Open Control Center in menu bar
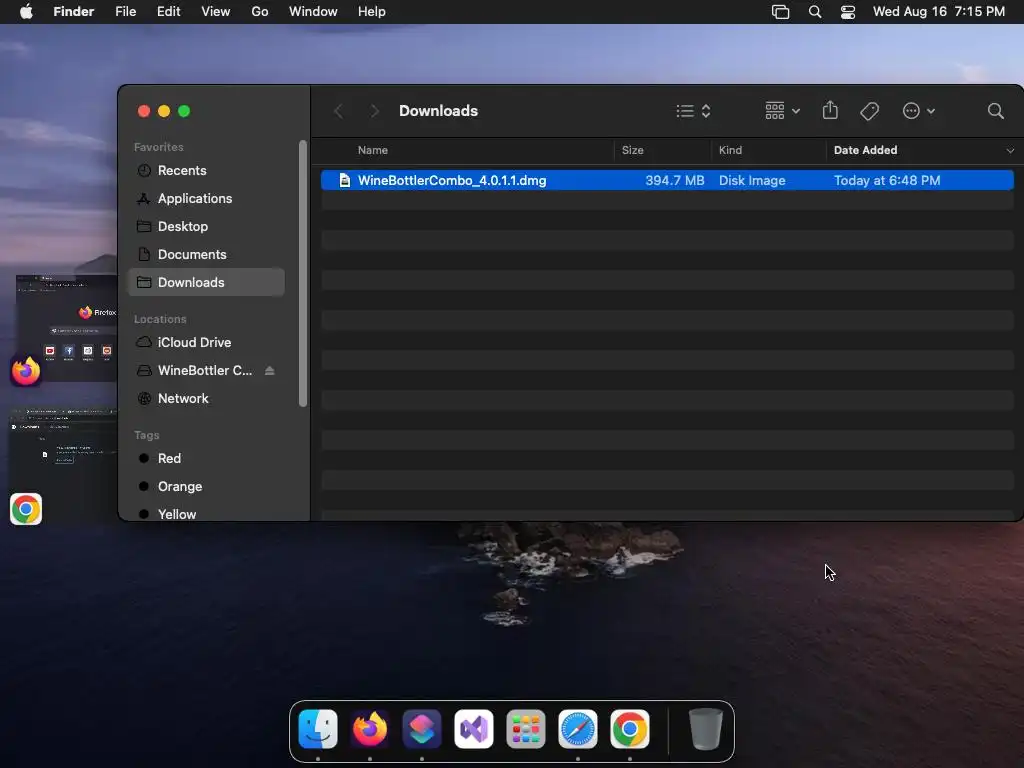 848,12
